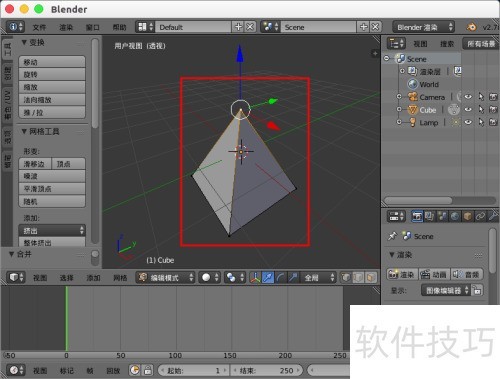Screen dimensions: 500x379
Task: Click the 推/拉 button
Action: tap(52, 113)
